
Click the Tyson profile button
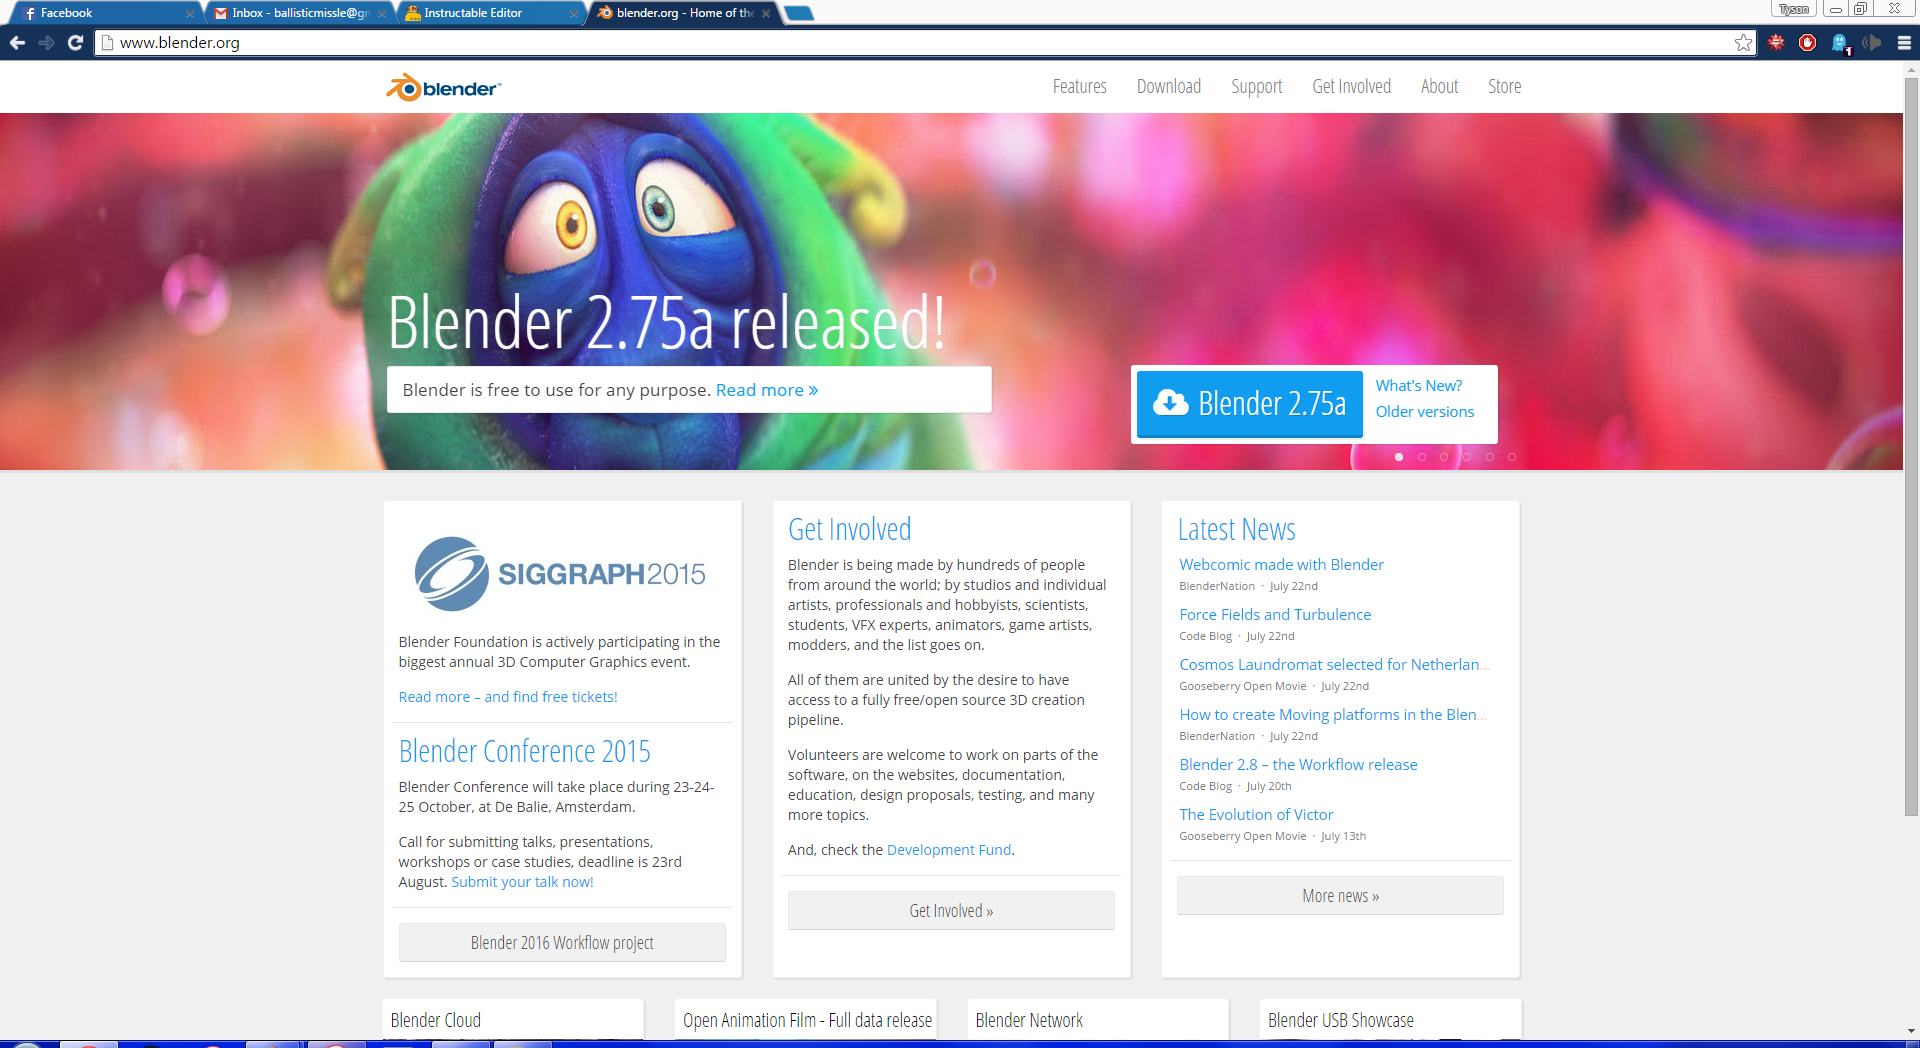click(x=1794, y=9)
